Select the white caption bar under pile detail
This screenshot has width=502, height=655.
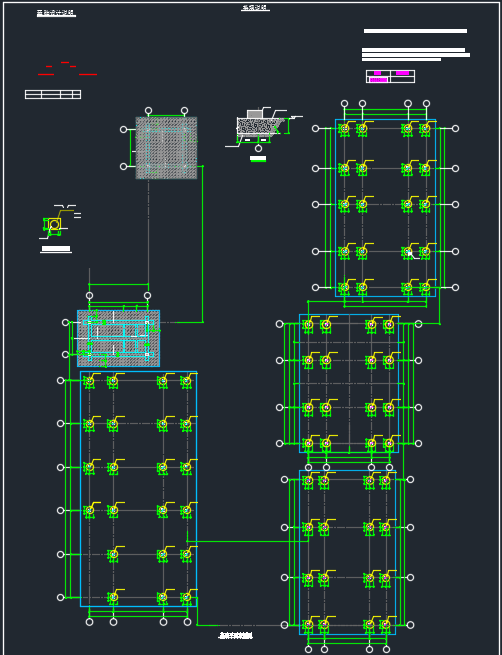(x=56, y=249)
